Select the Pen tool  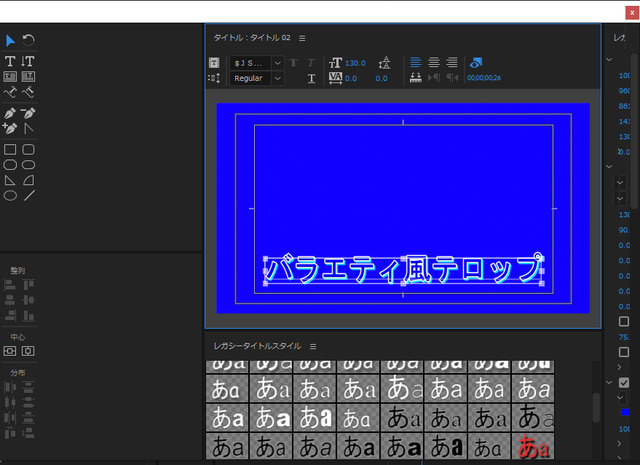pyautogui.click(x=10, y=113)
